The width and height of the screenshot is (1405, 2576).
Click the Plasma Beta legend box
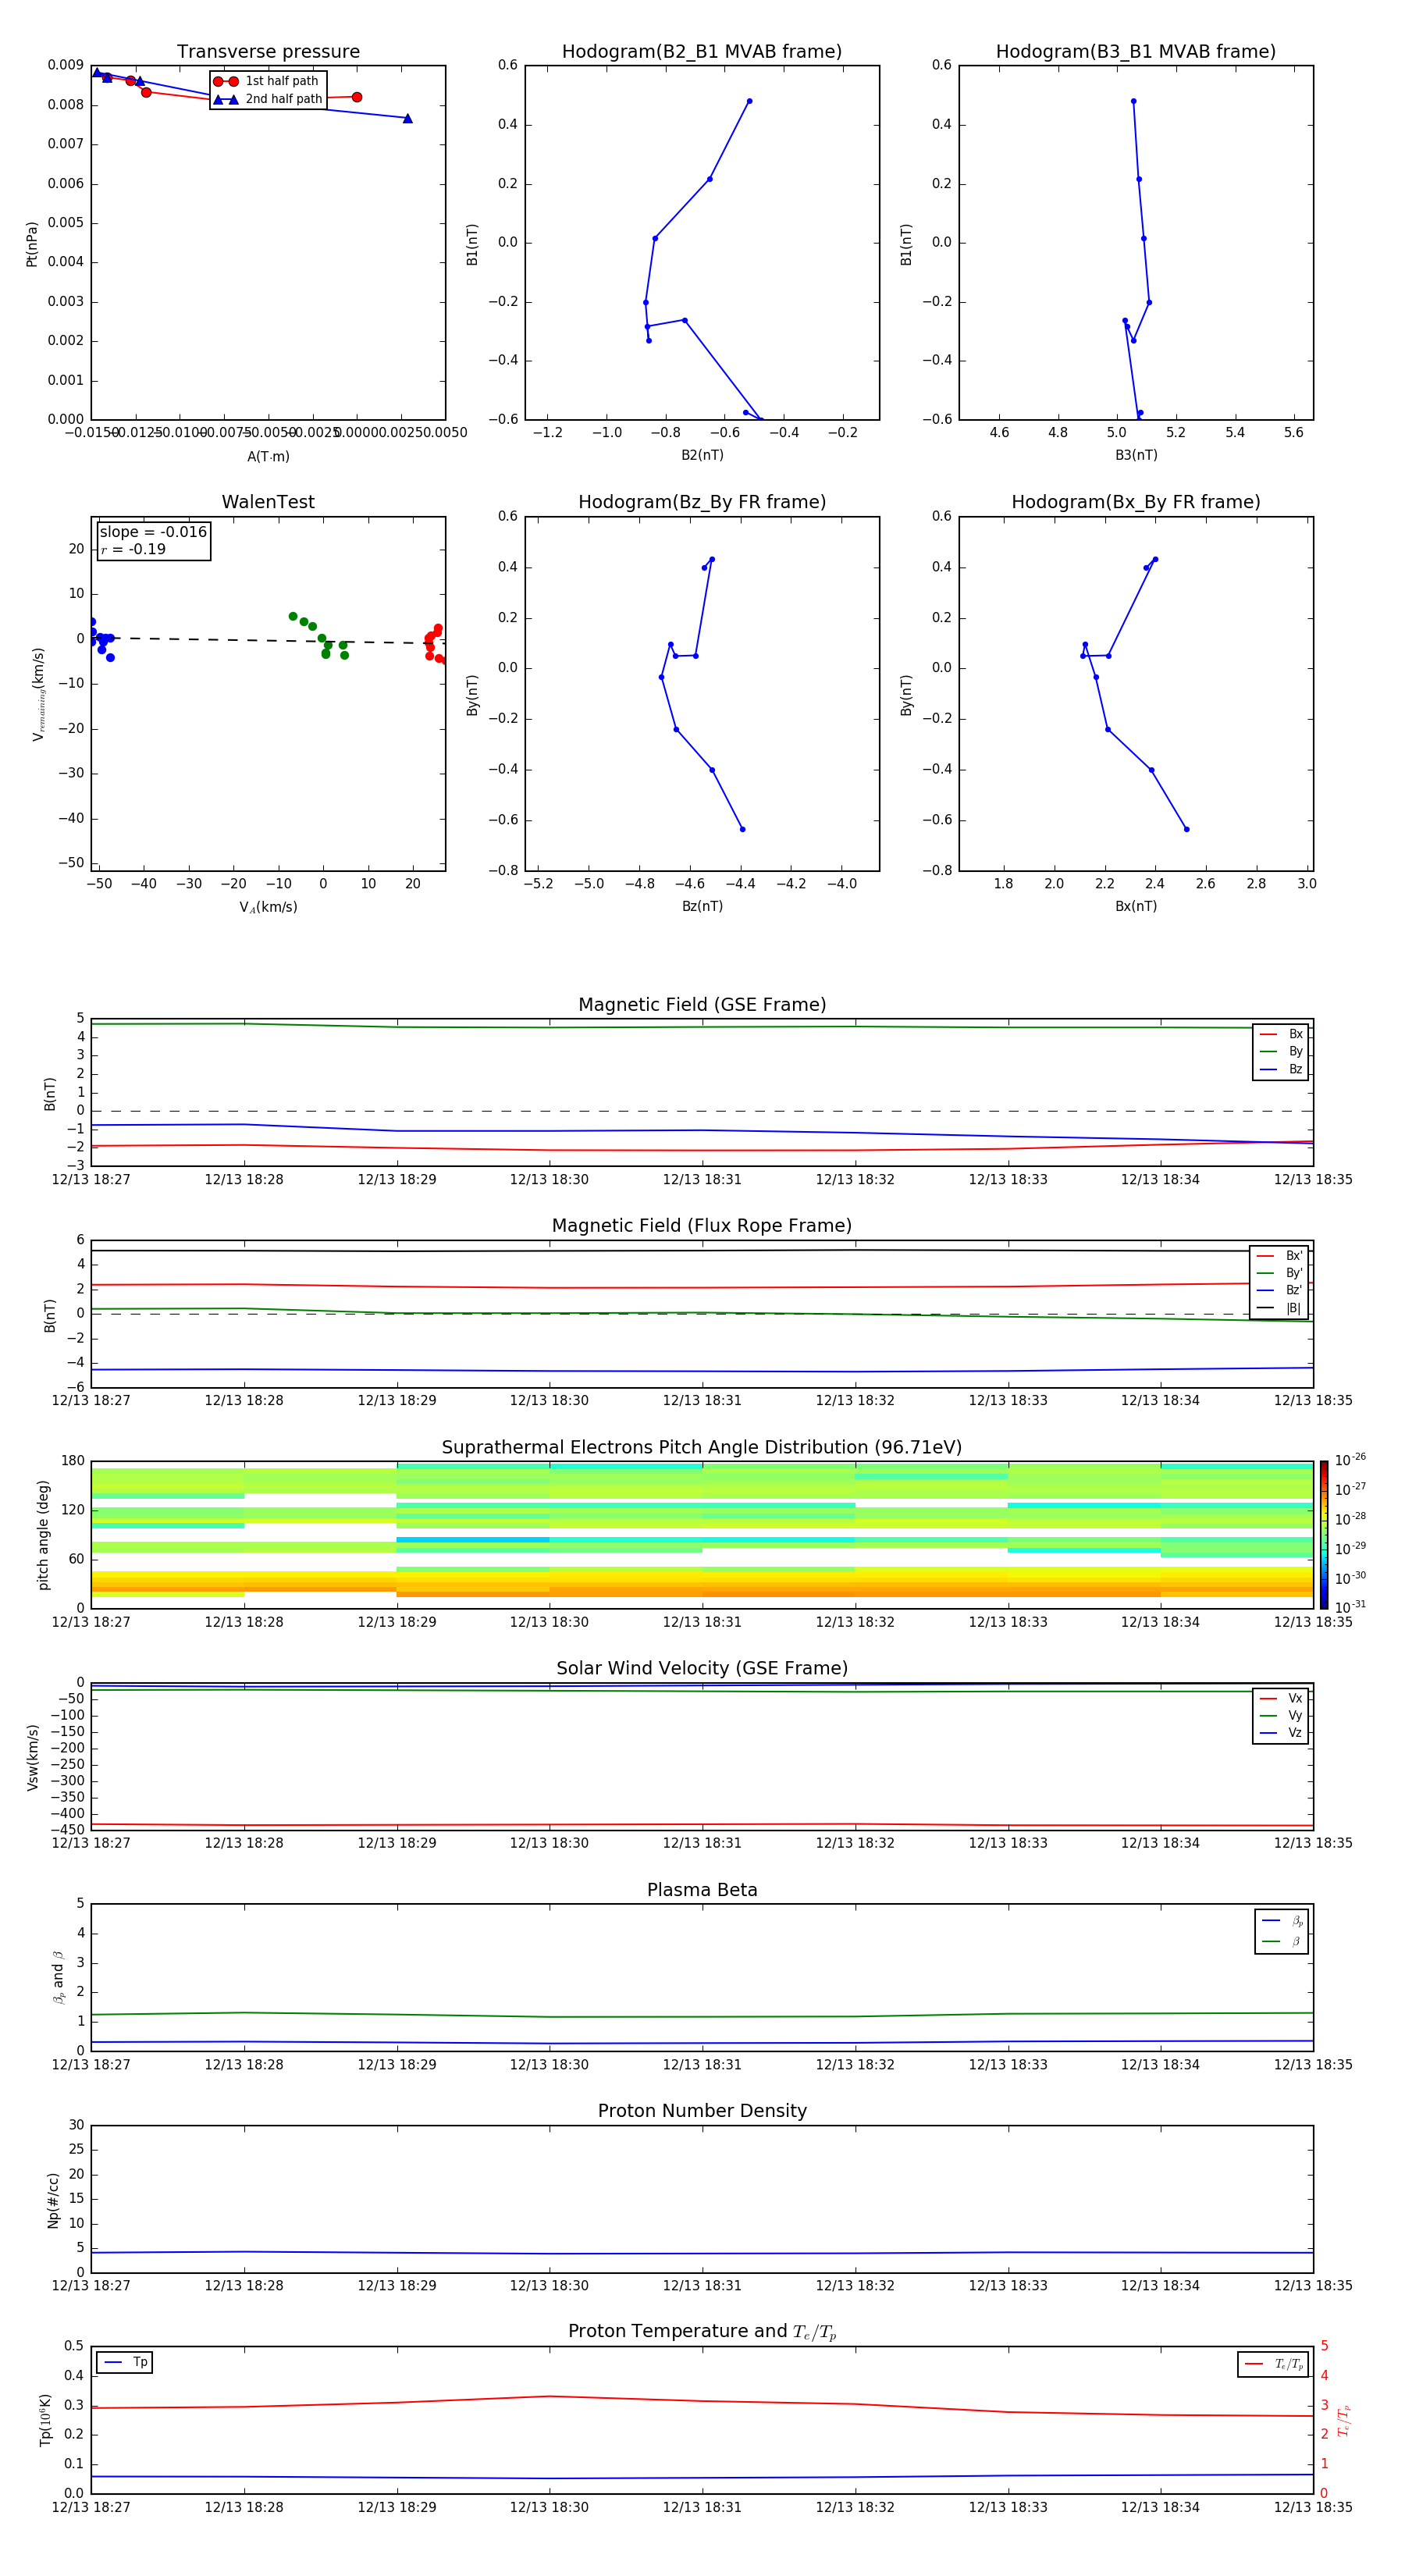[1282, 1931]
